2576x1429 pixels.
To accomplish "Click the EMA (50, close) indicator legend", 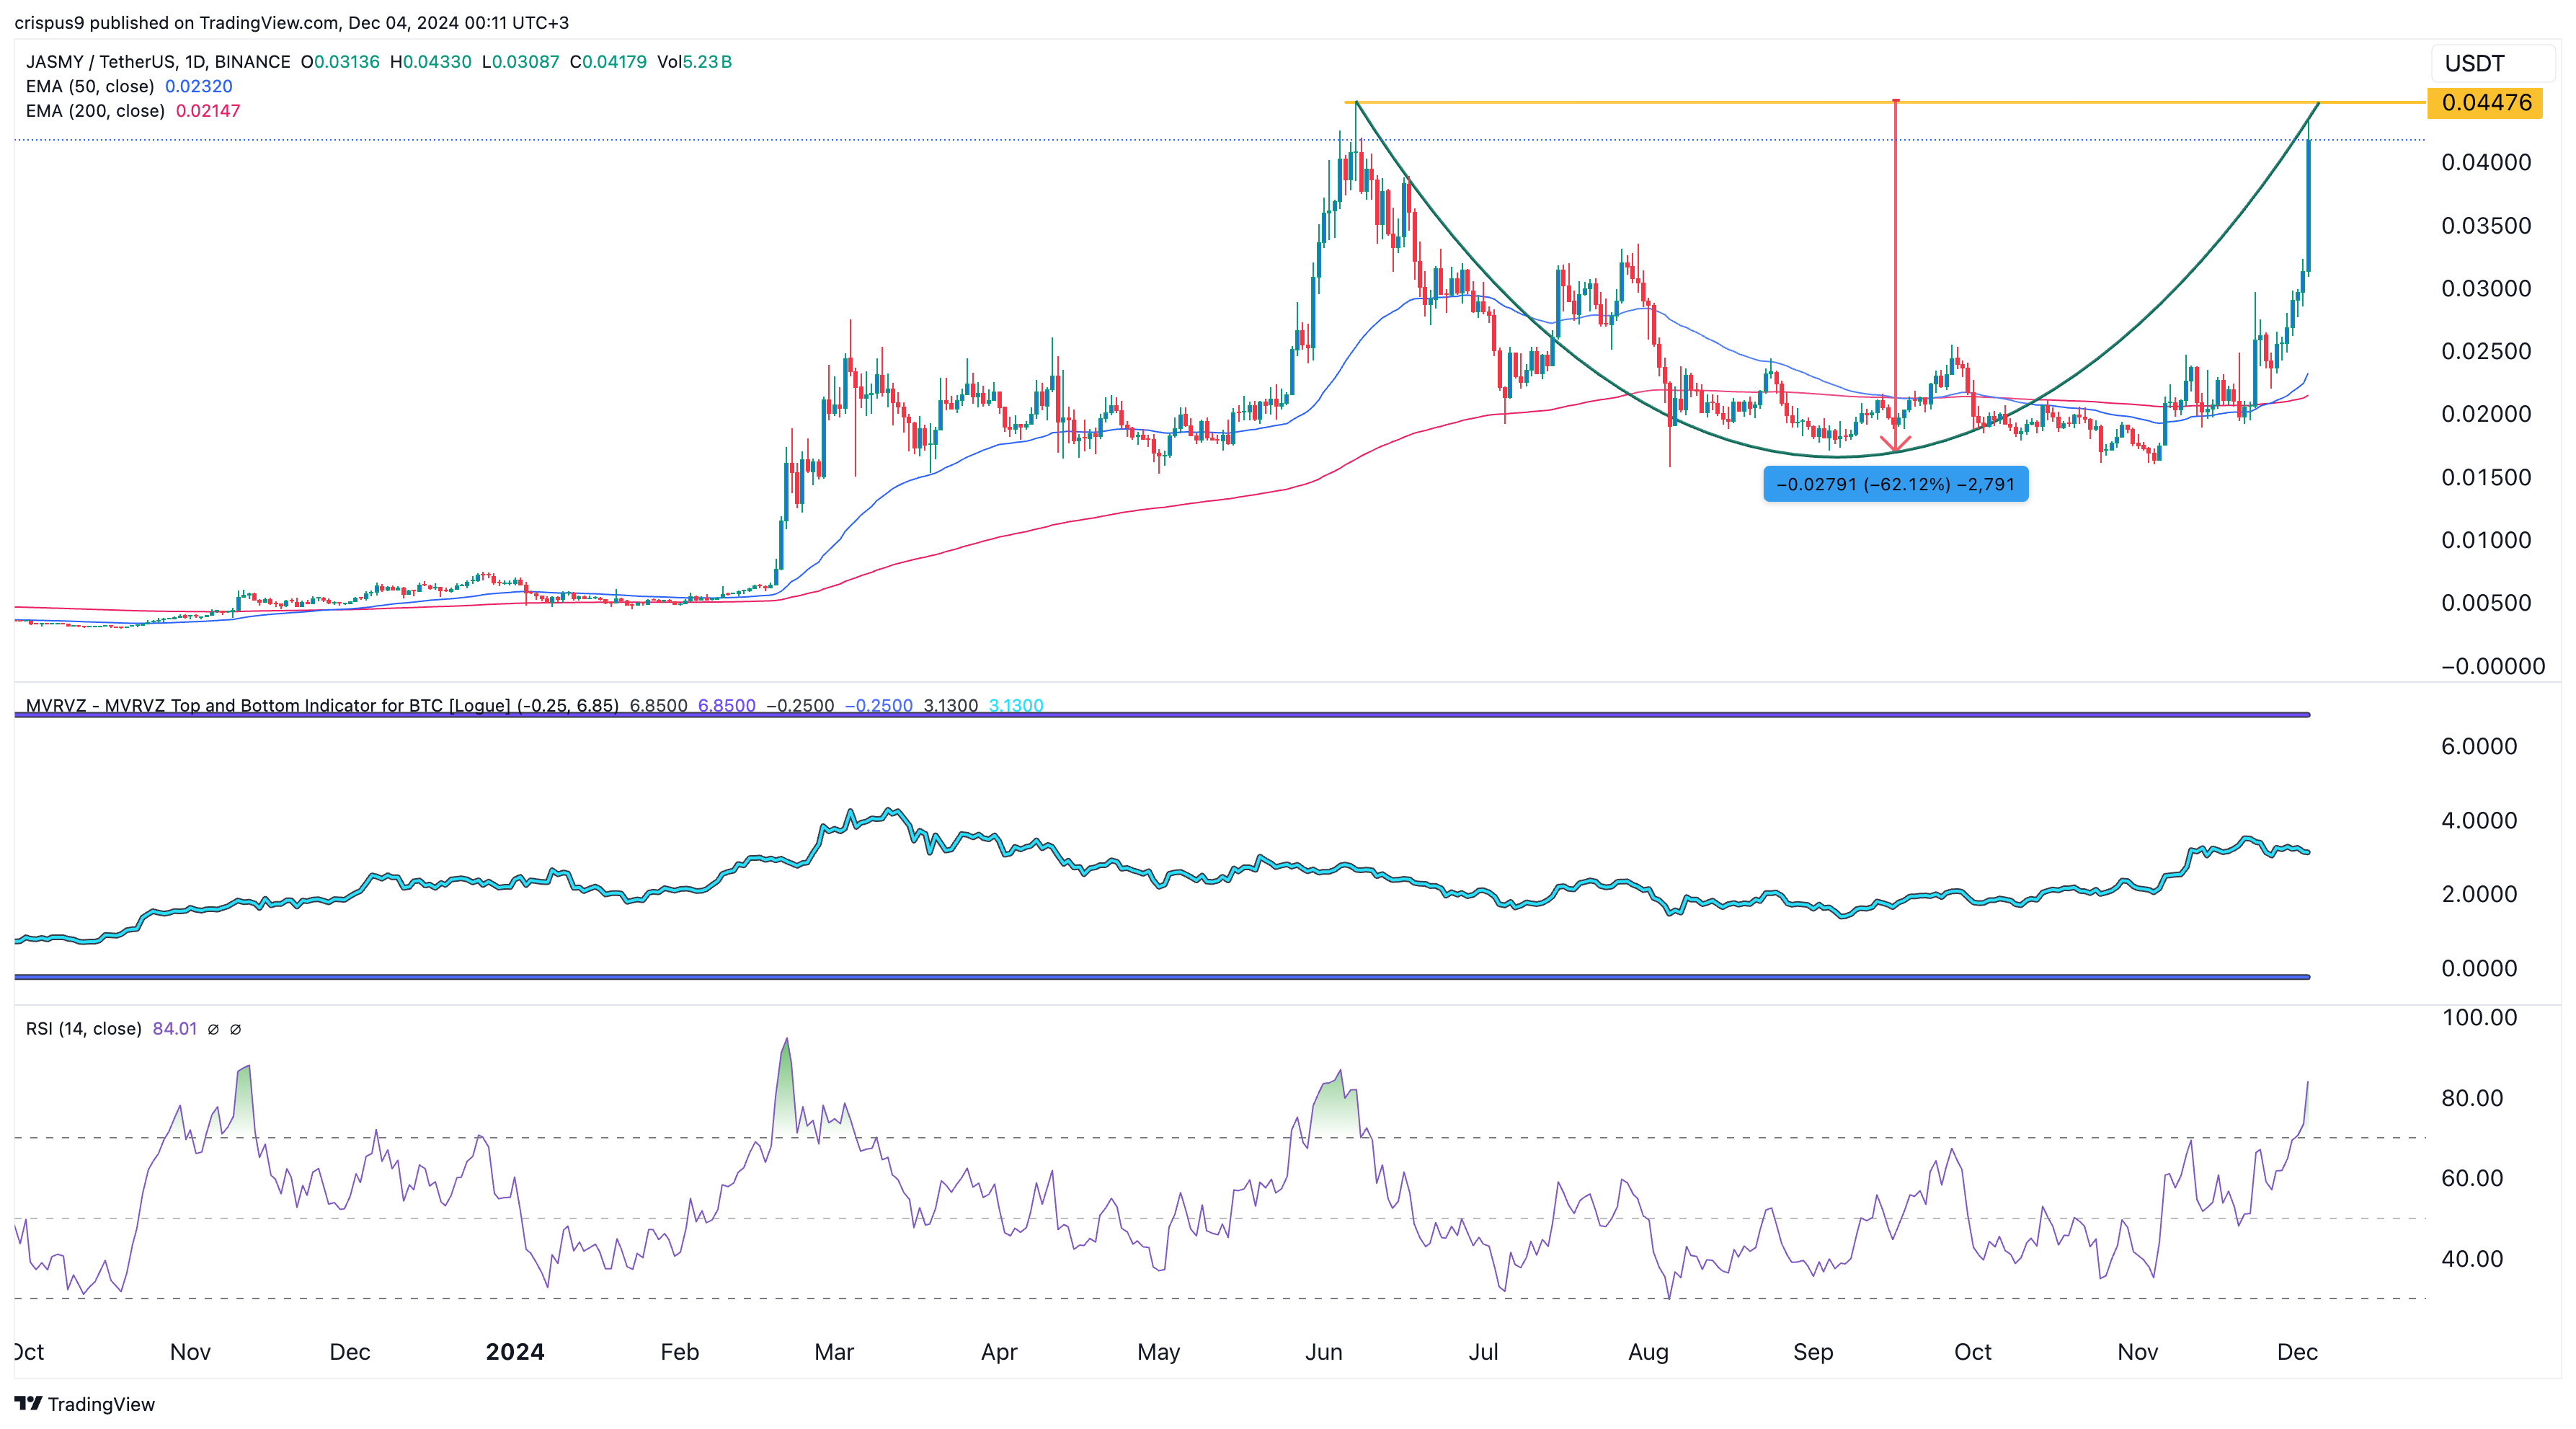I will click(x=90, y=86).
